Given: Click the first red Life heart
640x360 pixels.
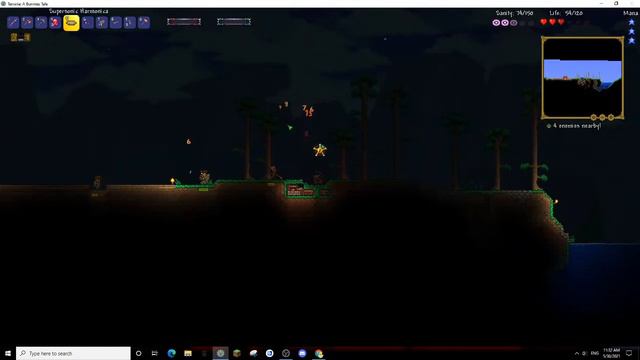Looking at the screenshot, I should [543, 22].
